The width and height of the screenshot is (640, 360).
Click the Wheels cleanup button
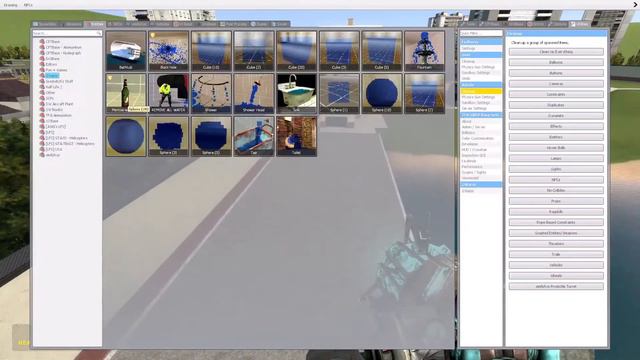(556, 276)
